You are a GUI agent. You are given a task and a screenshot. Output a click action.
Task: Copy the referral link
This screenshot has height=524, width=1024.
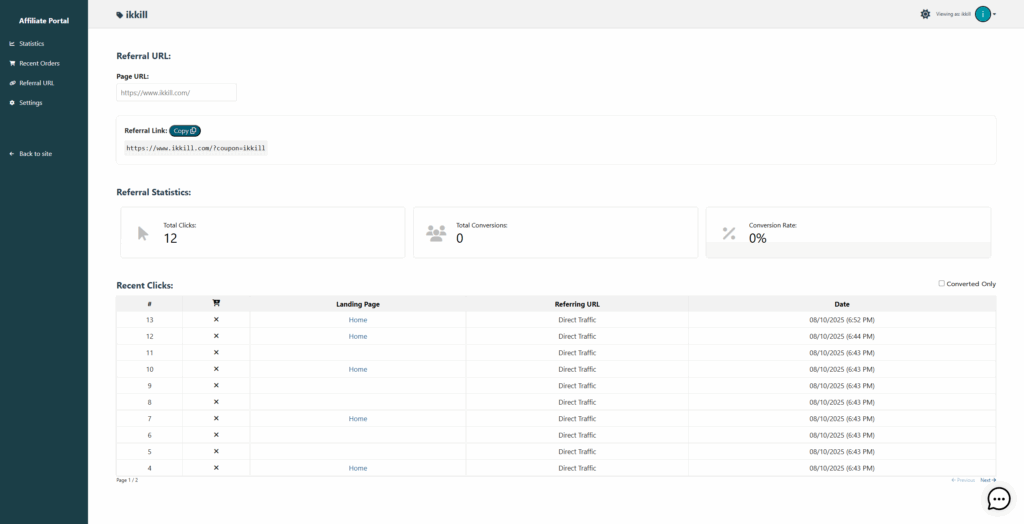coord(185,131)
